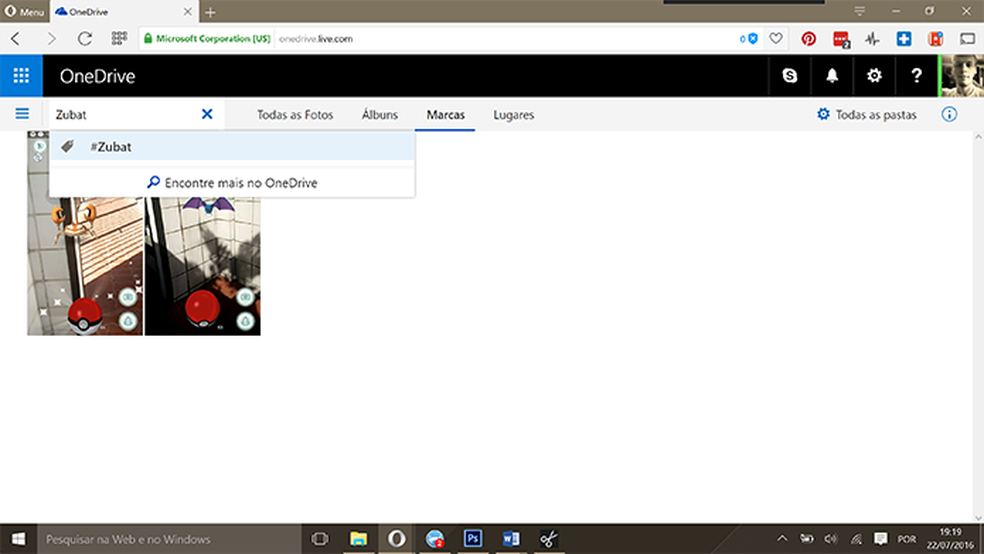The width and height of the screenshot is (984, 554).
Task: Open the notifications bell
Action: pos(832,76)
